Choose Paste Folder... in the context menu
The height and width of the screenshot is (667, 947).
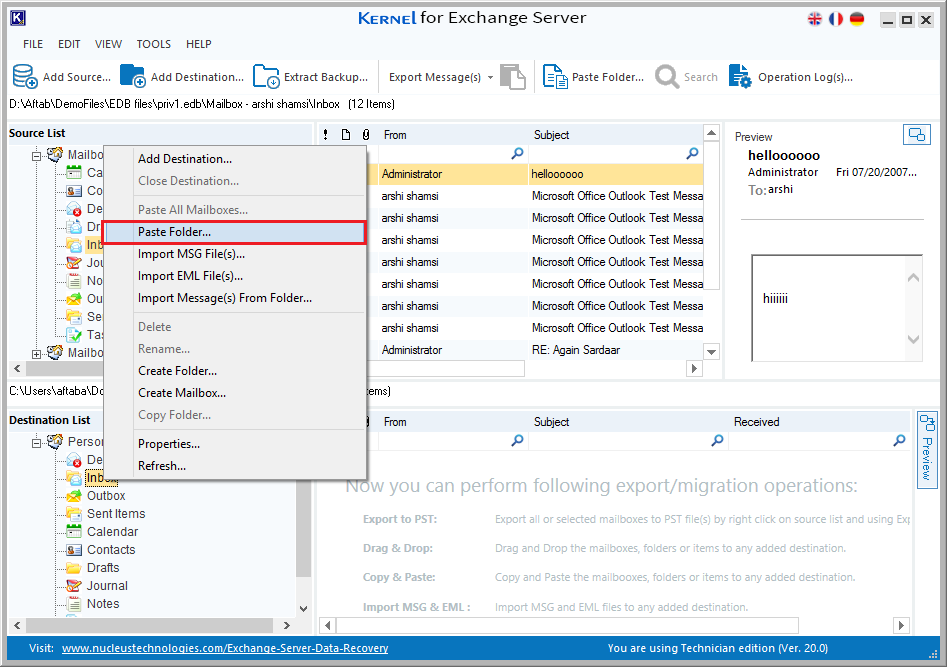[234, 232]
